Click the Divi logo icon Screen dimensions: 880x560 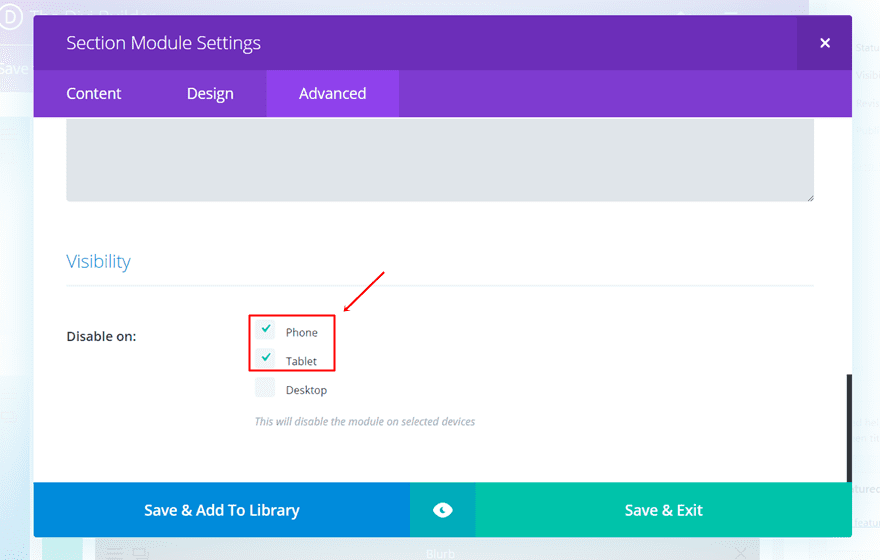pos(12,17)
